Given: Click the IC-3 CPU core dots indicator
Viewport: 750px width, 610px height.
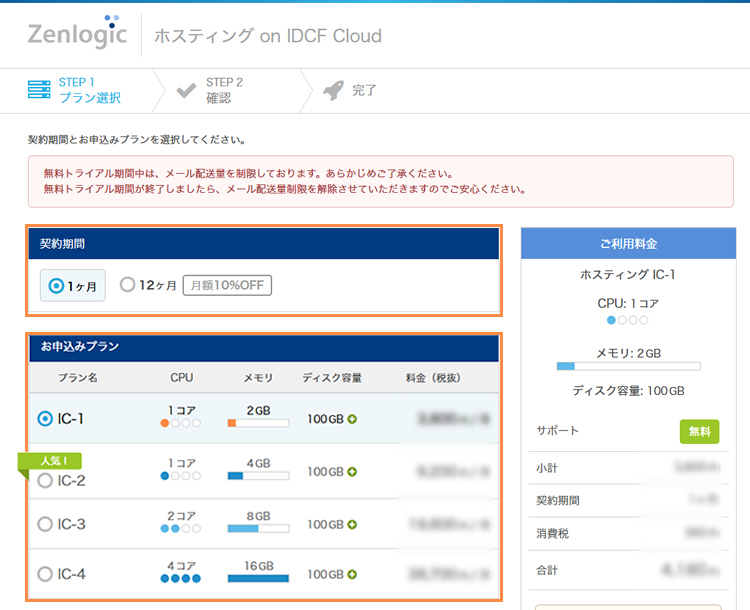Looking at the screenshot, I should [181, 528].
